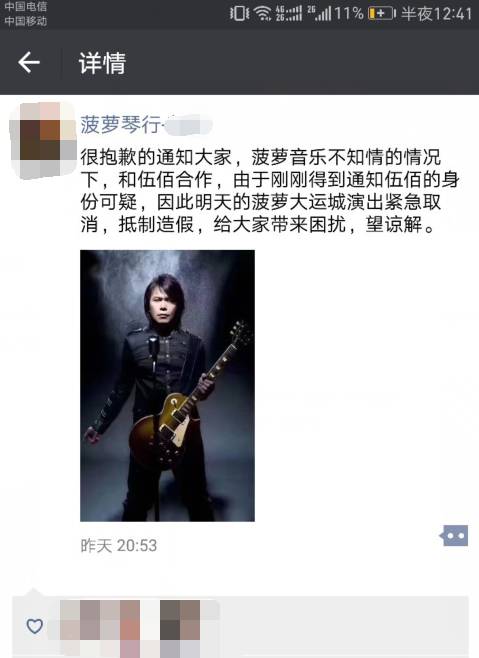Open the like and comment bubble button
The height and width of the screenshot is (658, 479).
point(454,535)
